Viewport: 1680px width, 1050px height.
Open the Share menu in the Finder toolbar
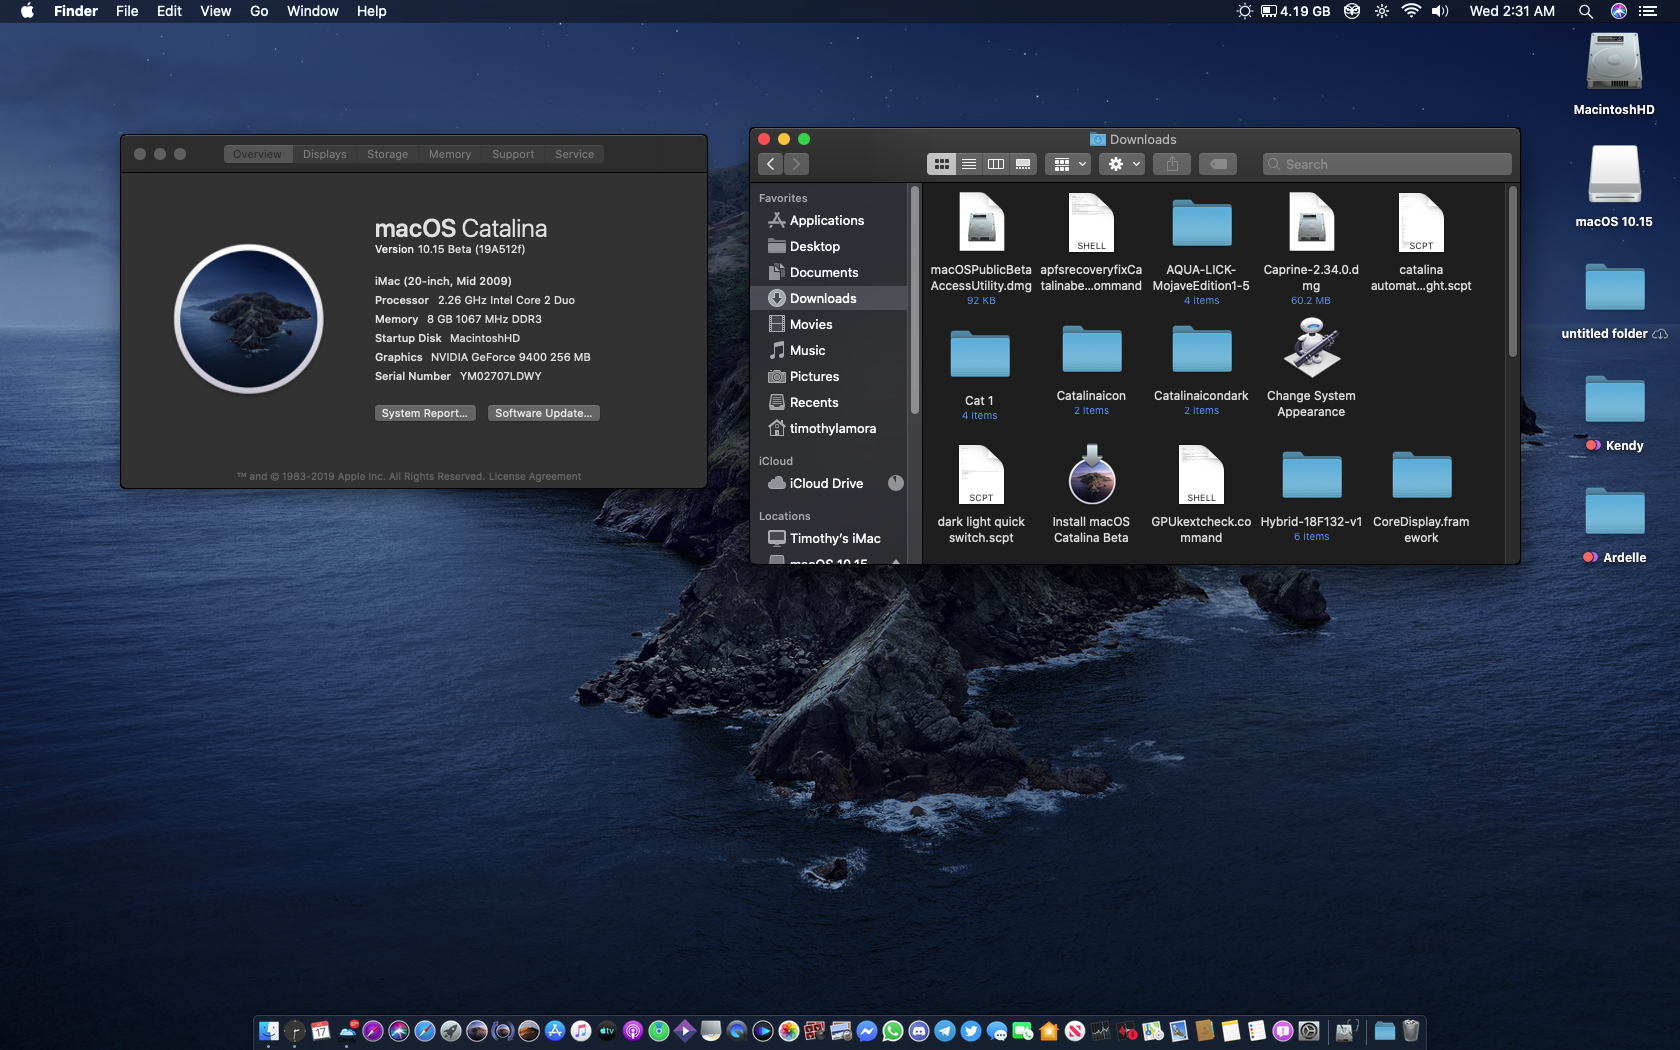pos(1171,163)
